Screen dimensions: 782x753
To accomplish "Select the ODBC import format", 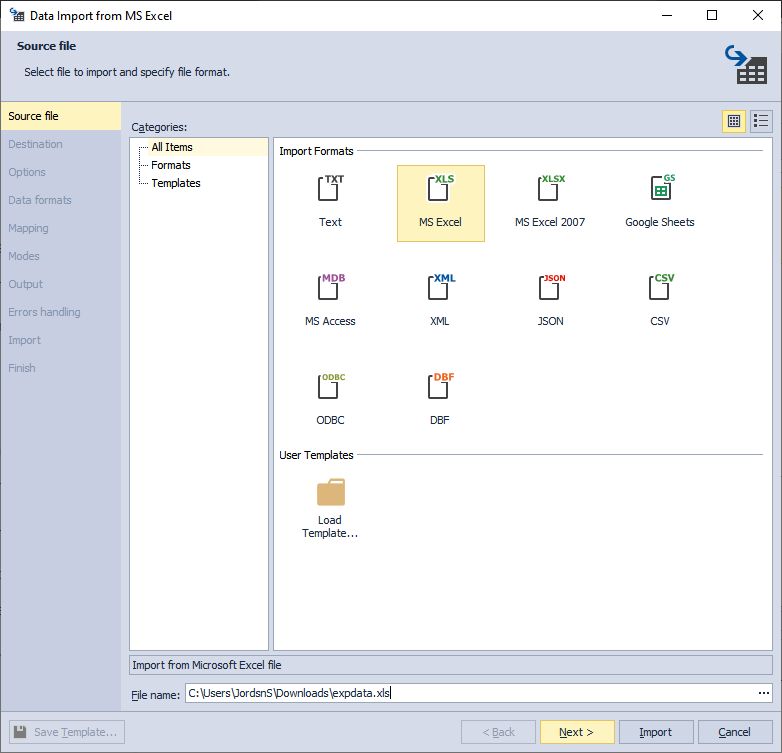I will (330, 400).
